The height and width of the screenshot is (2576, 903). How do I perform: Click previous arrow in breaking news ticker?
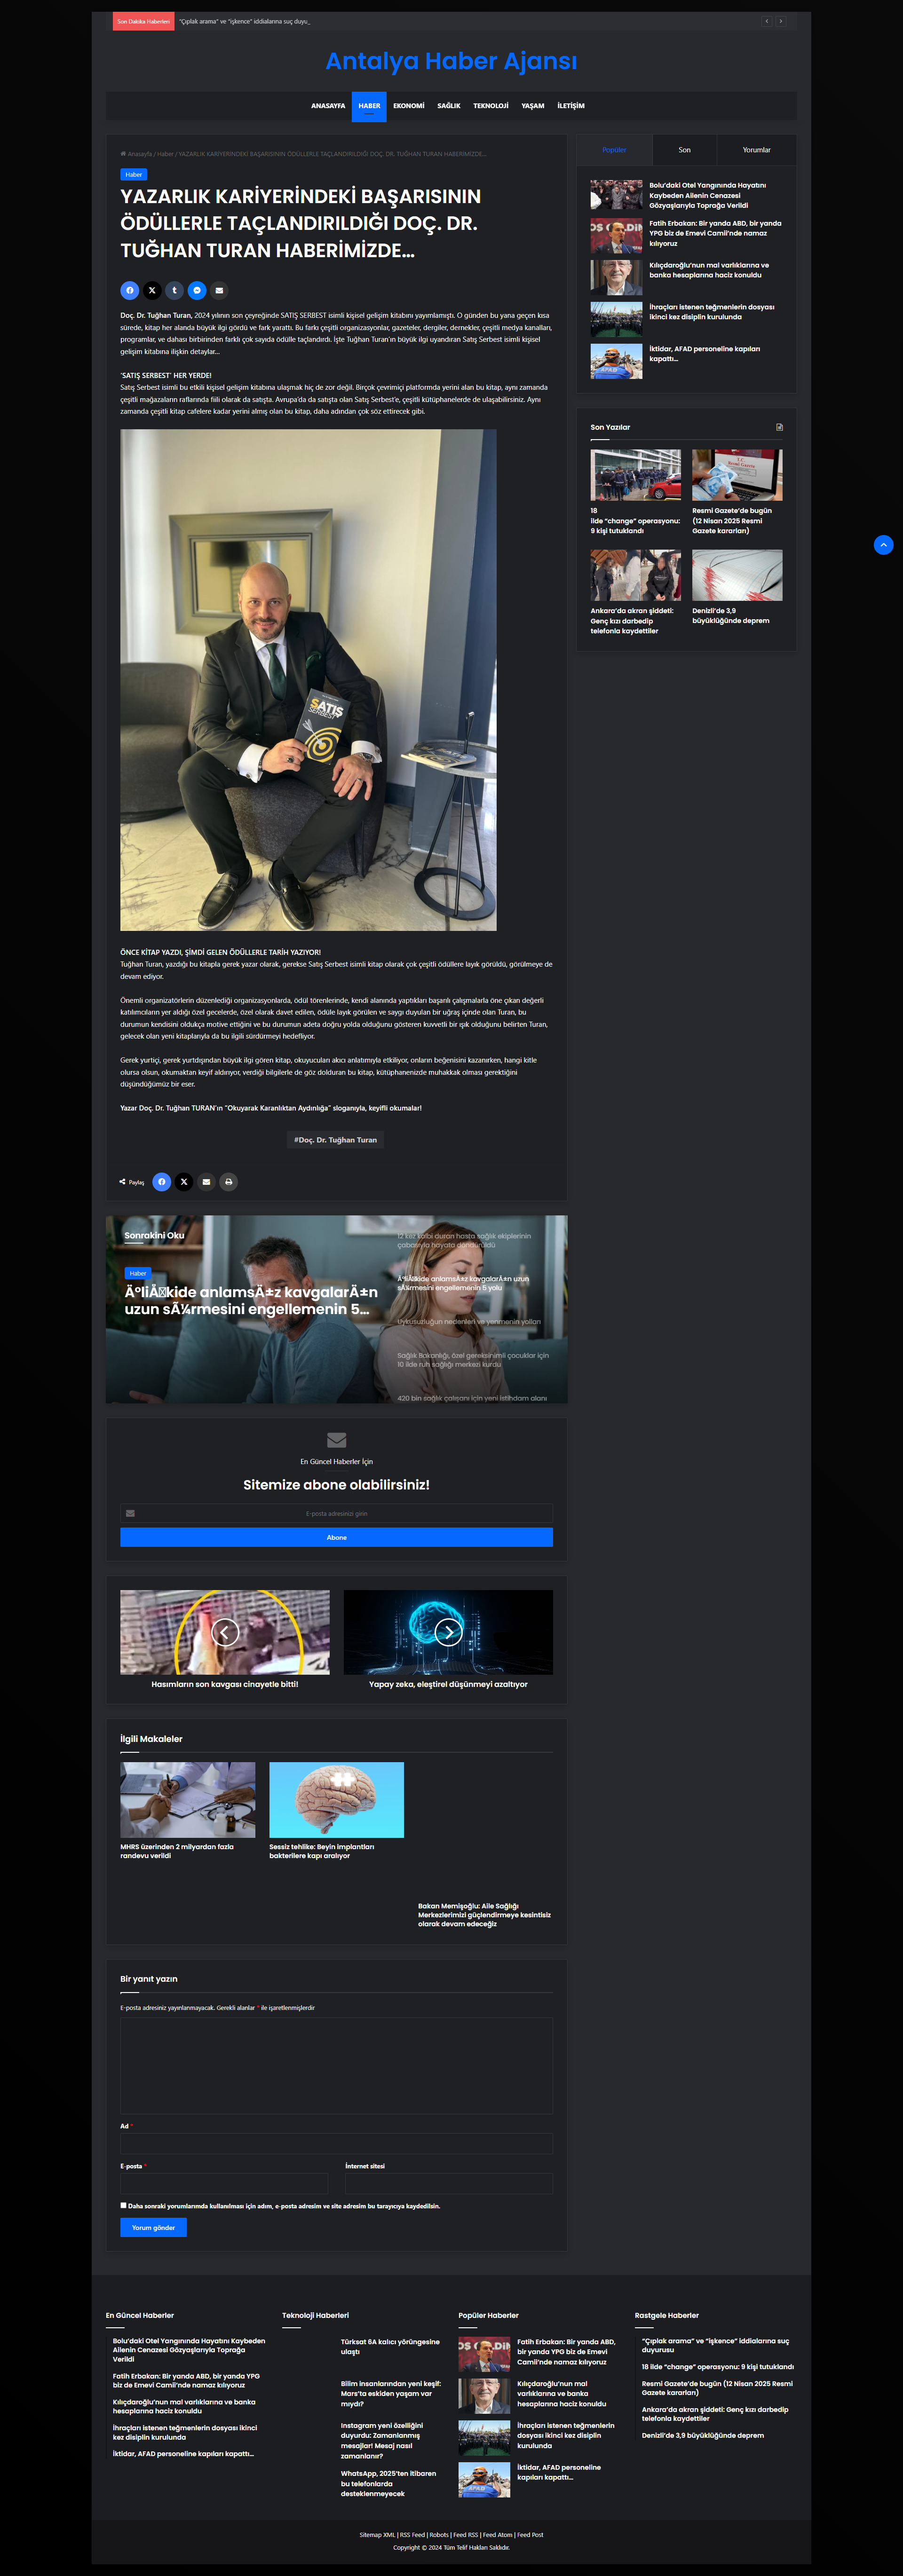767,21
